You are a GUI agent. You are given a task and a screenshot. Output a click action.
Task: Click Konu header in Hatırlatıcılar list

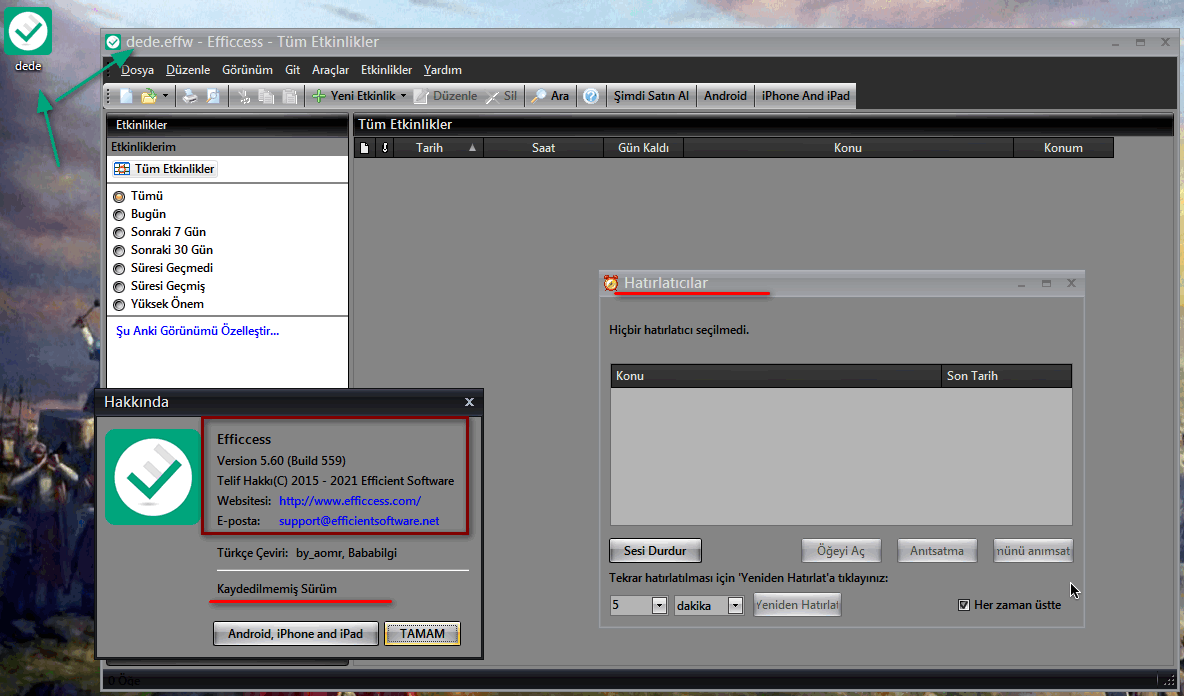click(x=775, y=376)
